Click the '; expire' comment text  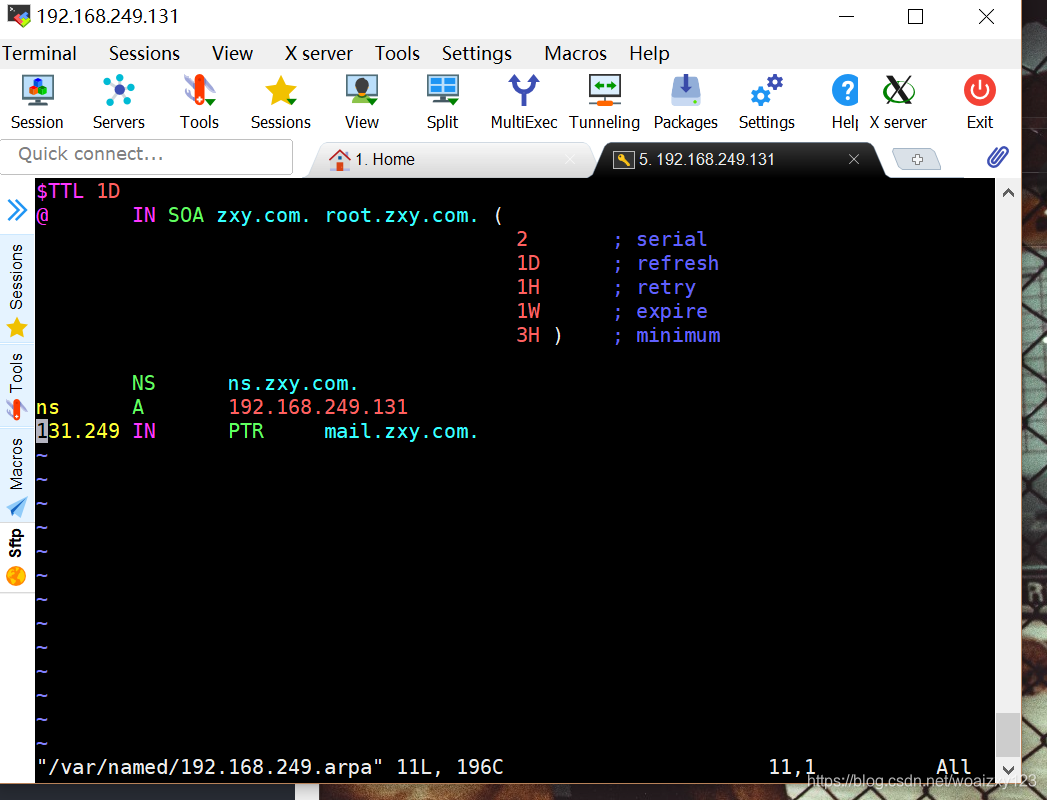point(660,311)
